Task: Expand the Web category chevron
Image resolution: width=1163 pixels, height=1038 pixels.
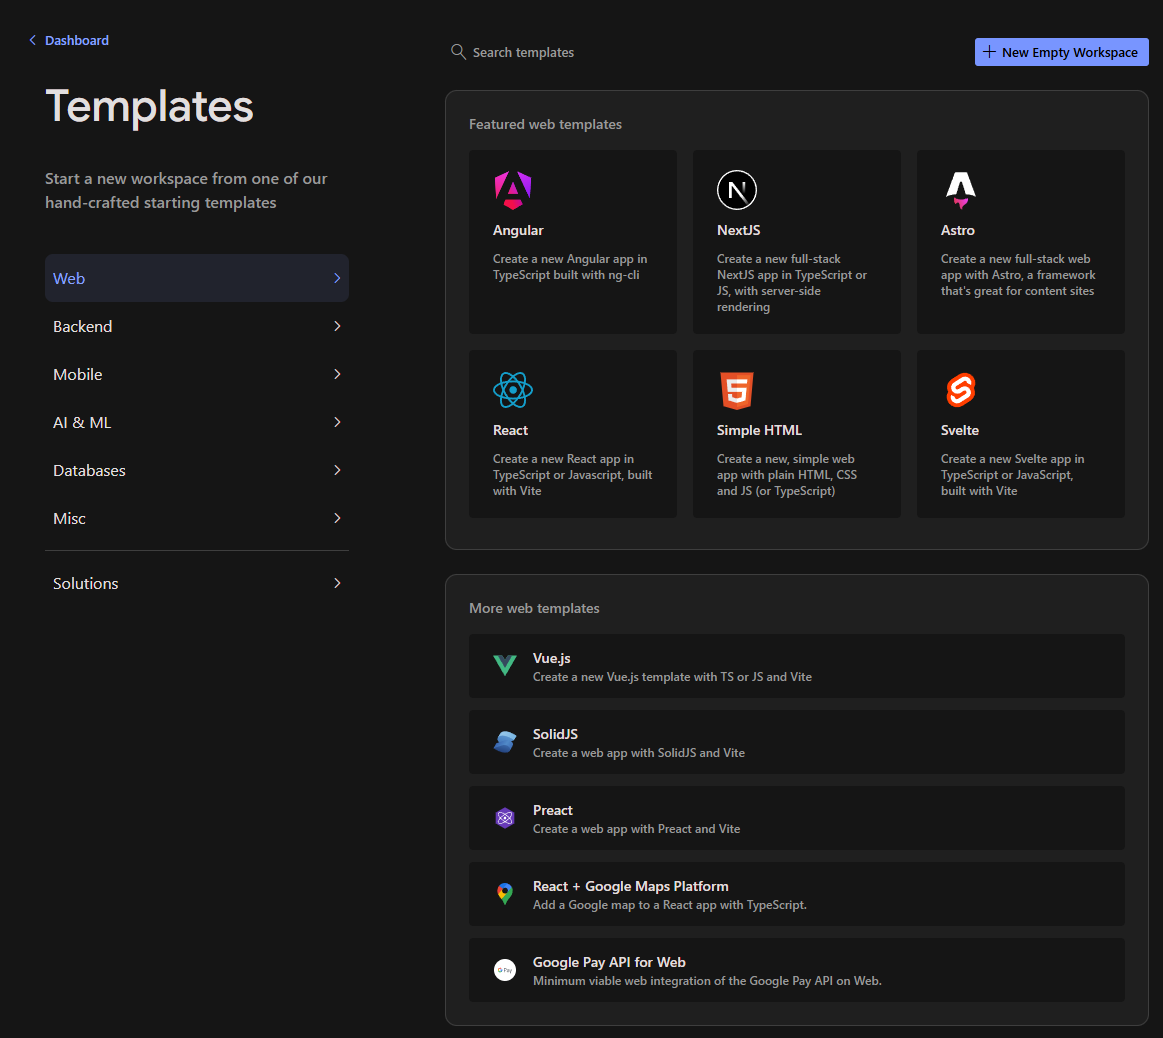Action: coord(337,278)
